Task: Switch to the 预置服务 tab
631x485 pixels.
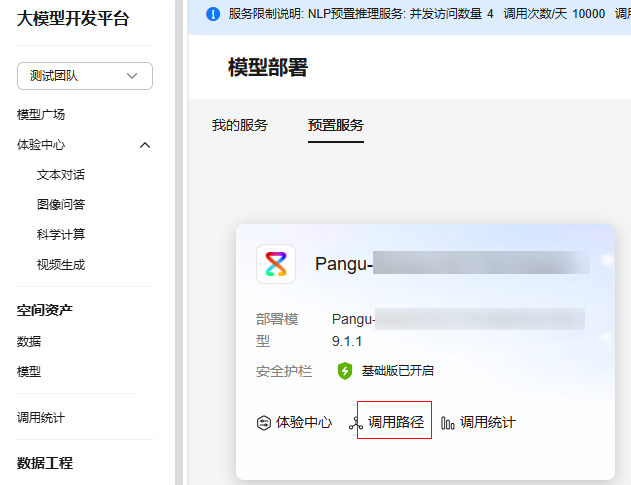Action: [336, 125]
